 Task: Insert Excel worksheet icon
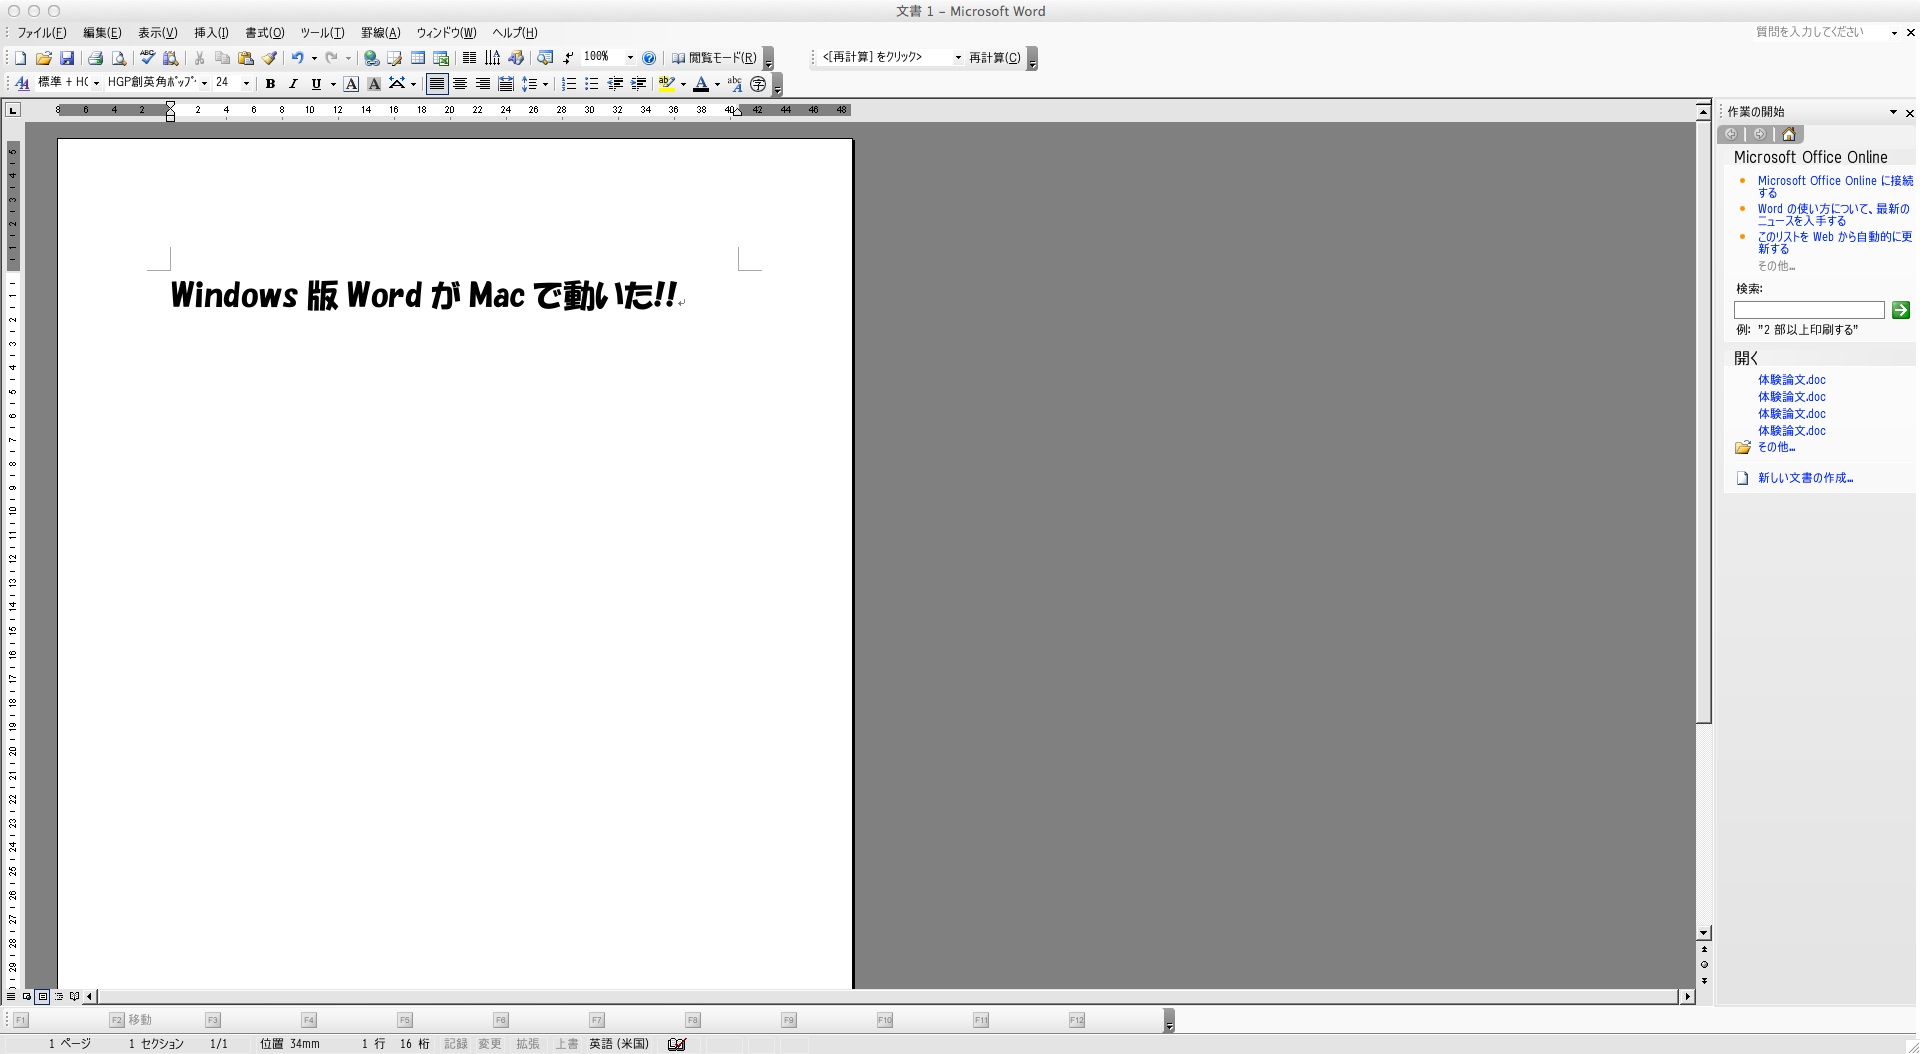point(441,58)
